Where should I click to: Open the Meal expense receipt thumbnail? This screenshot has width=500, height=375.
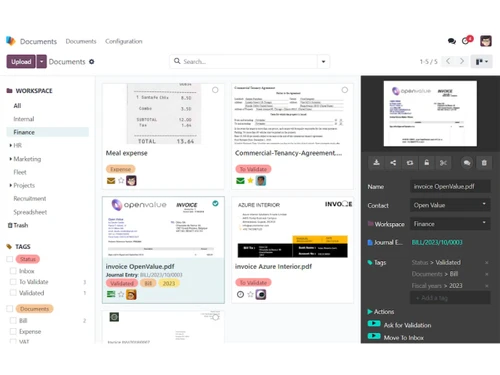[x=164, y=114]
